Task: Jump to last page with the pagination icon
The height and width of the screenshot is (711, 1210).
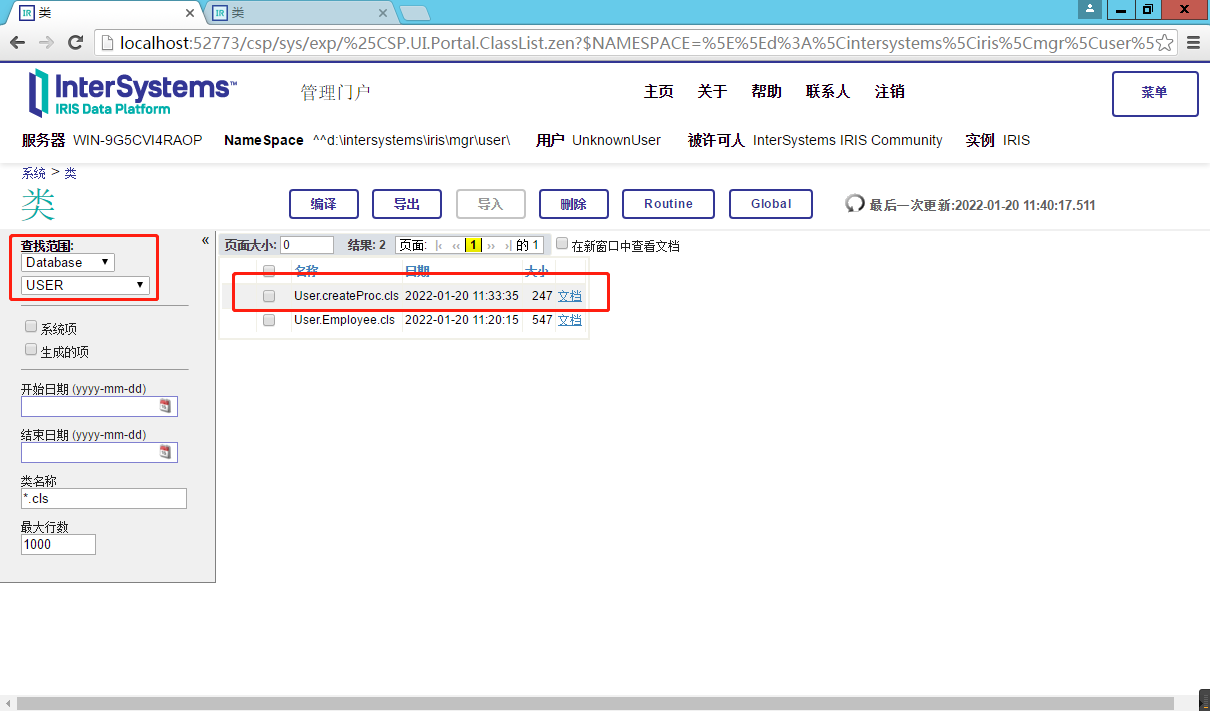Action: point(508,244)
